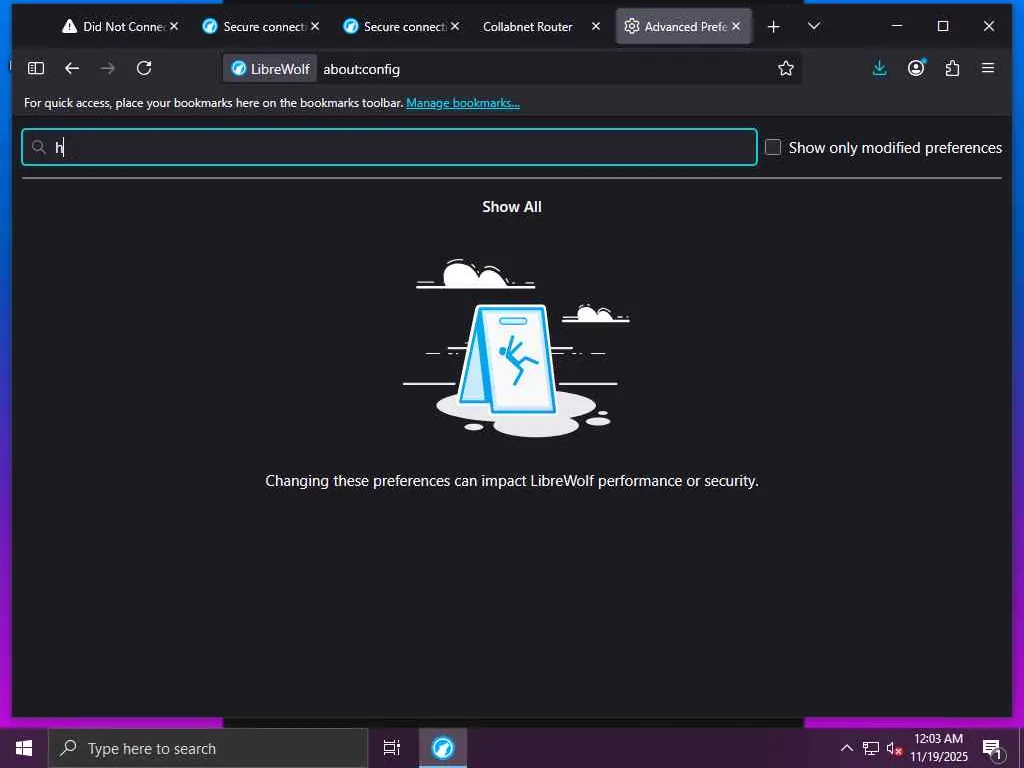This screenshot has width=1024, height=768.
Task: Show hidden system tray icons
Action: pyautogui.click(x=846, y=748)
